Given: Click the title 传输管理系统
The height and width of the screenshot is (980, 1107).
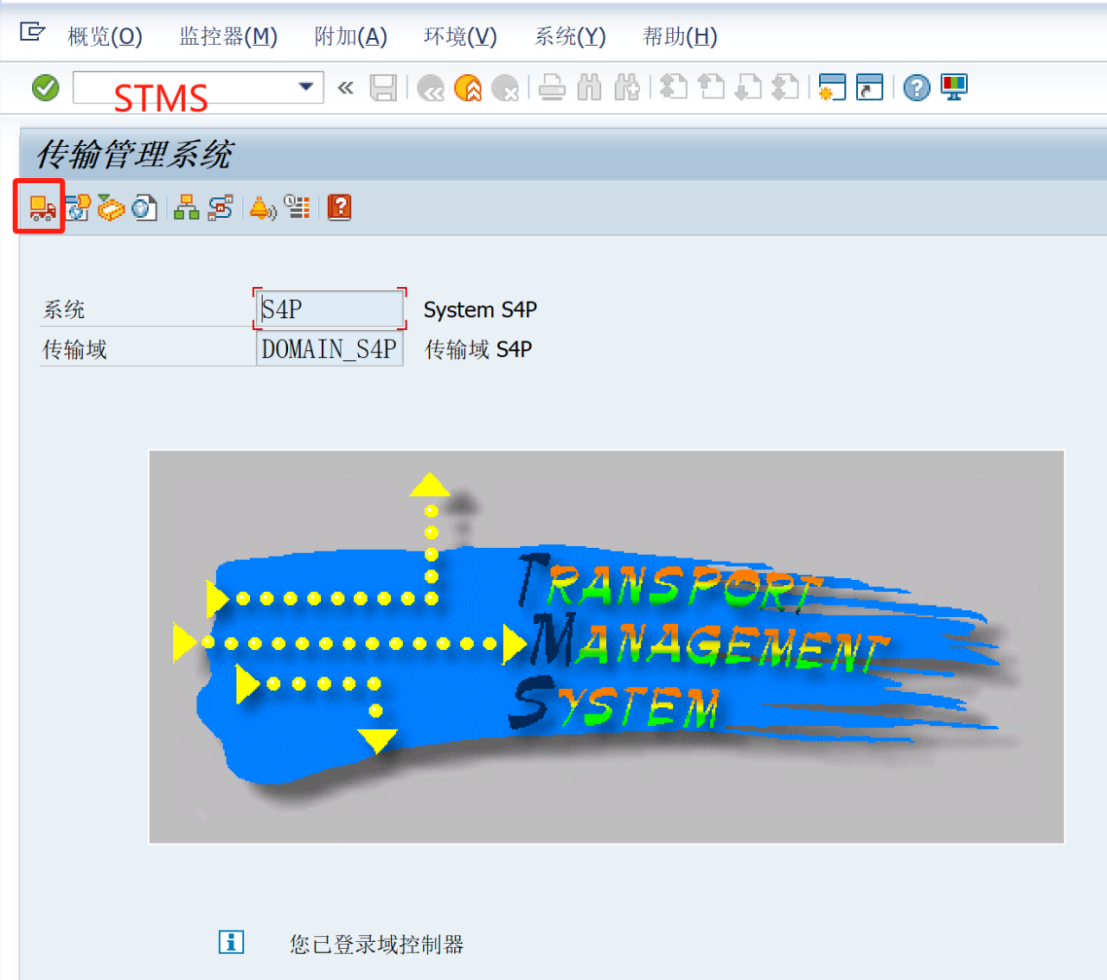Looking at the screenshot, I should pos(133,154).
